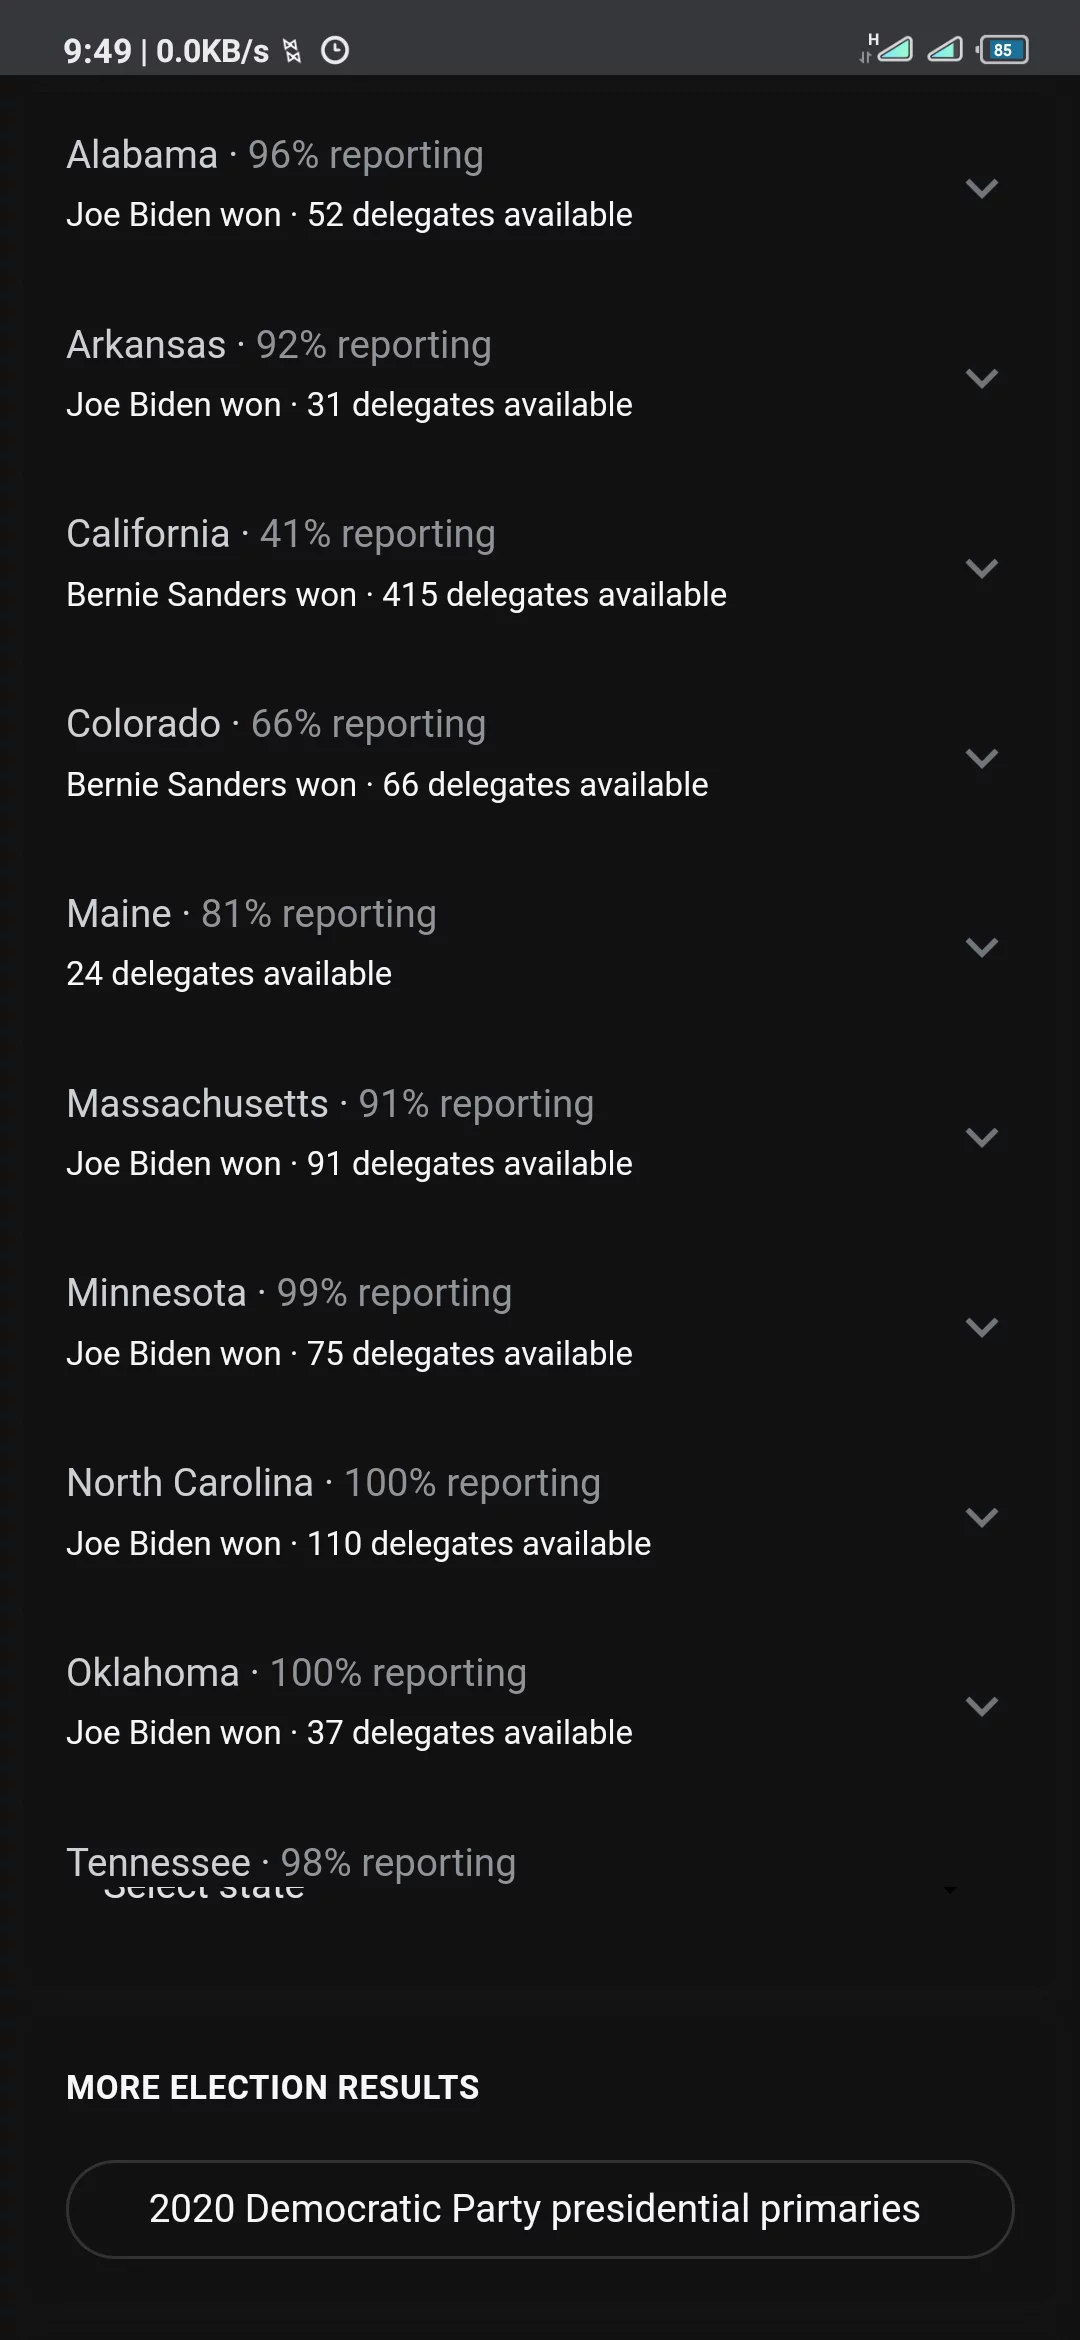This screenshot has width=1080, height=2340.
Task: Expand the Alabama results chevron
Action: tap(981, 188)
